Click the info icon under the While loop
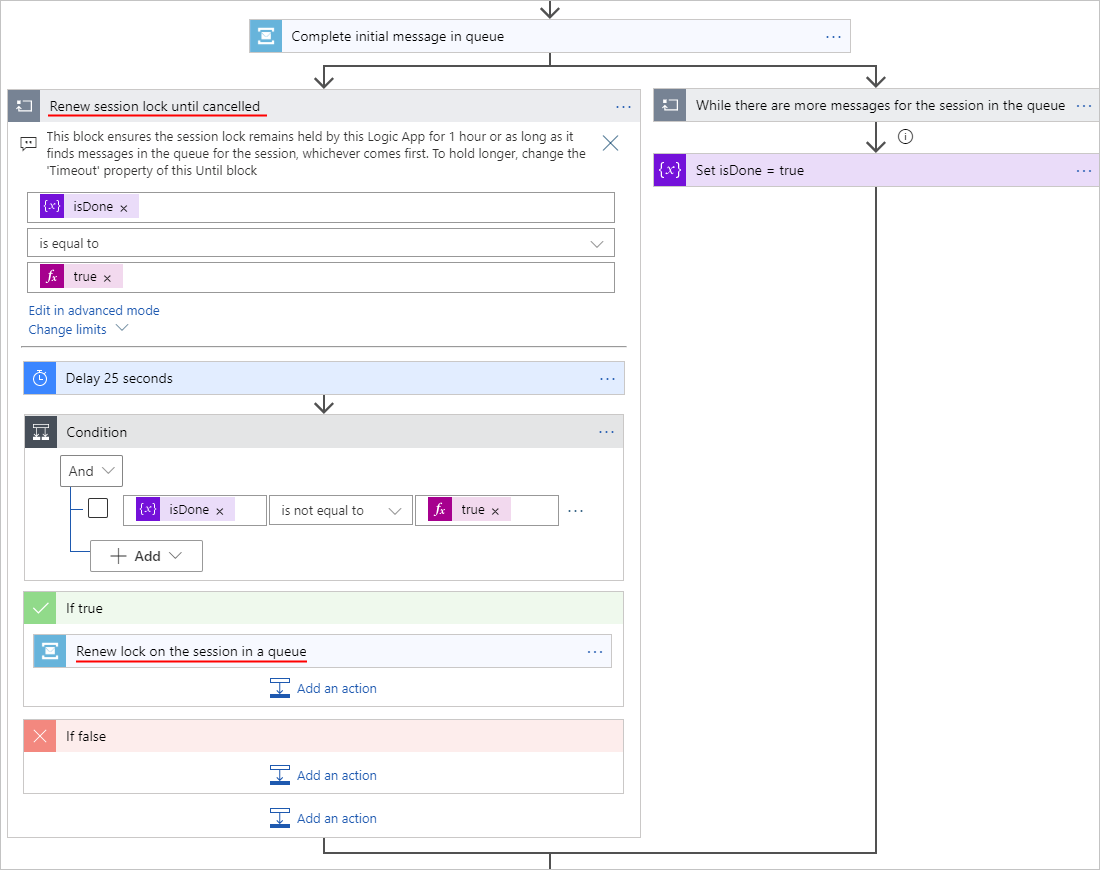This screenshot has width=1100, height=870. [x=906, y=137]
